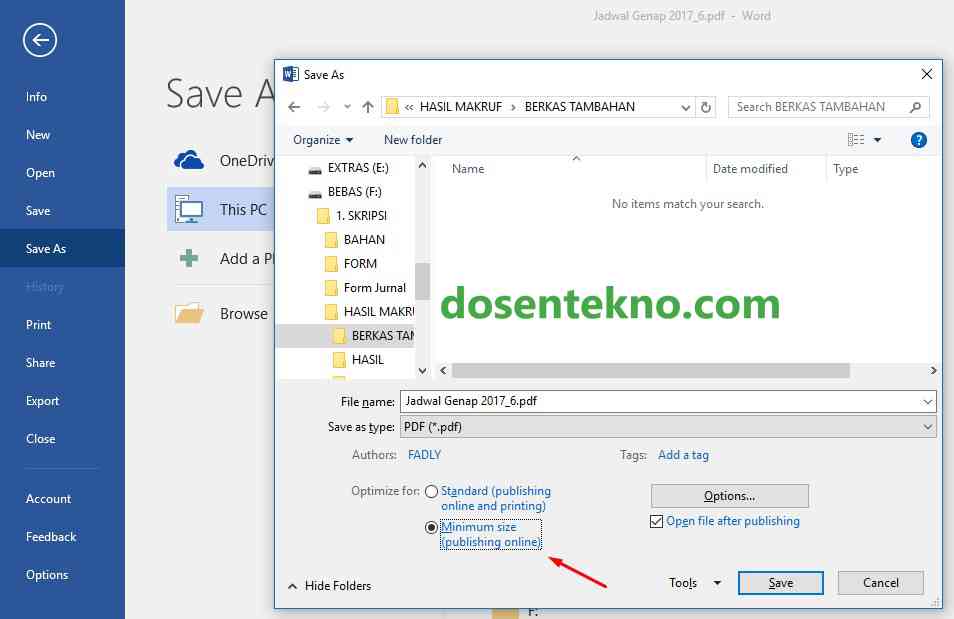
Task: Click the Search BERKAS TAMBAHAN field
Action: (818, 107)
